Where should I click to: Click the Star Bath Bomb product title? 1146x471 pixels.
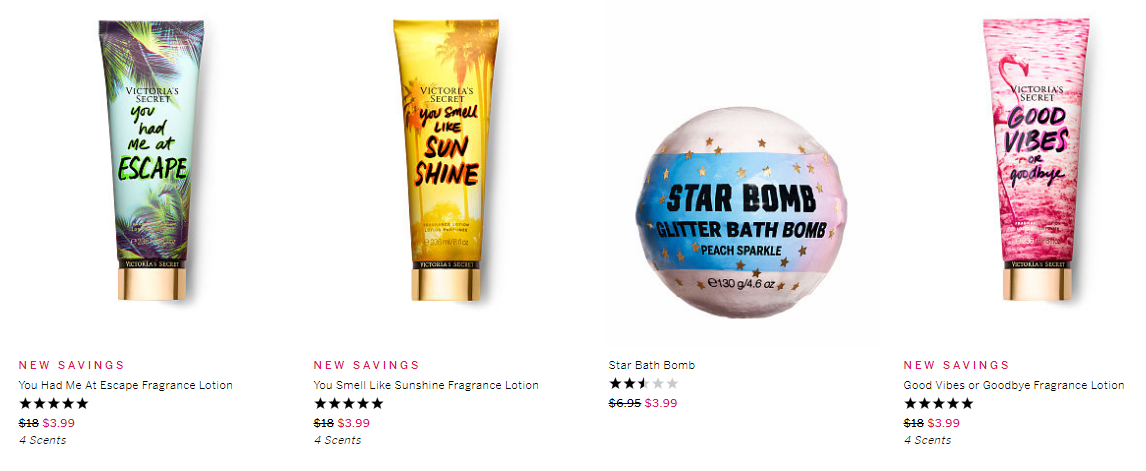(x=652, y=365)
